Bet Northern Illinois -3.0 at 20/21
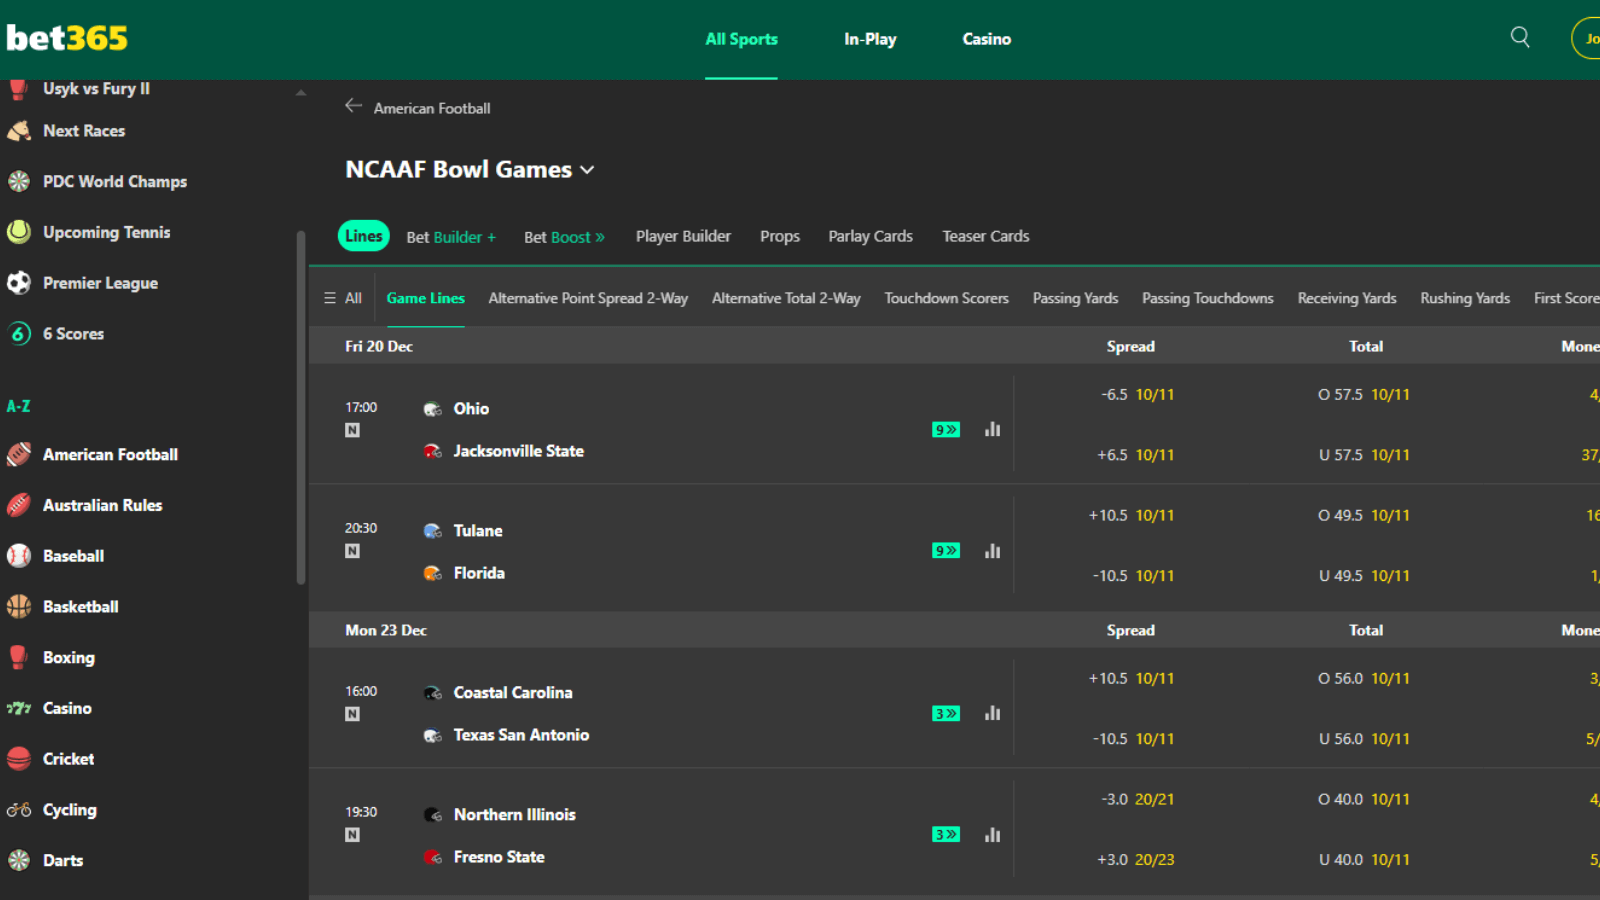1600x900 pixels. click(1137, 799)
